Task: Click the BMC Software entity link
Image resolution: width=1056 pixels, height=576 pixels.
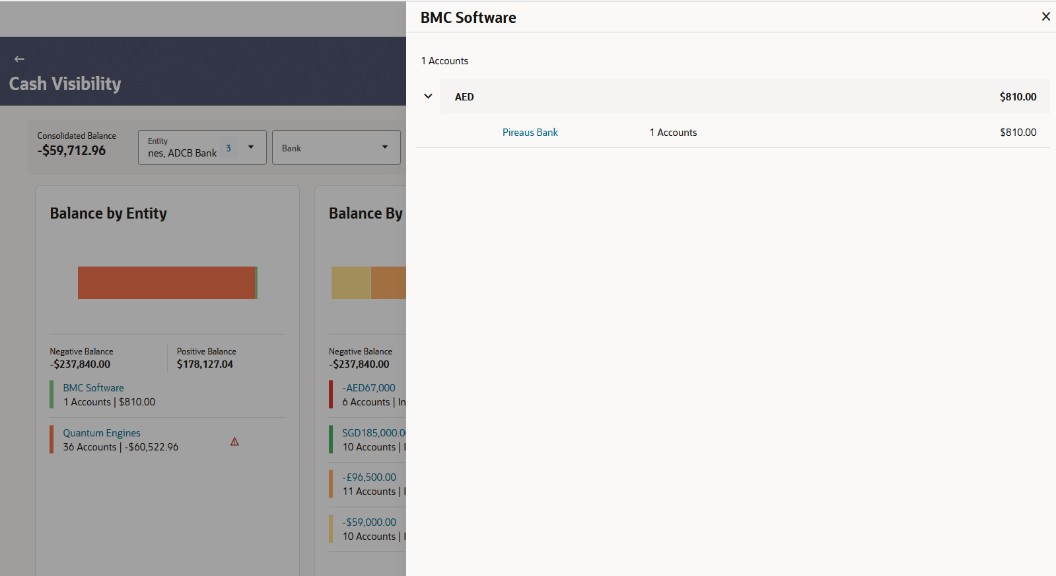Action: 93,388
